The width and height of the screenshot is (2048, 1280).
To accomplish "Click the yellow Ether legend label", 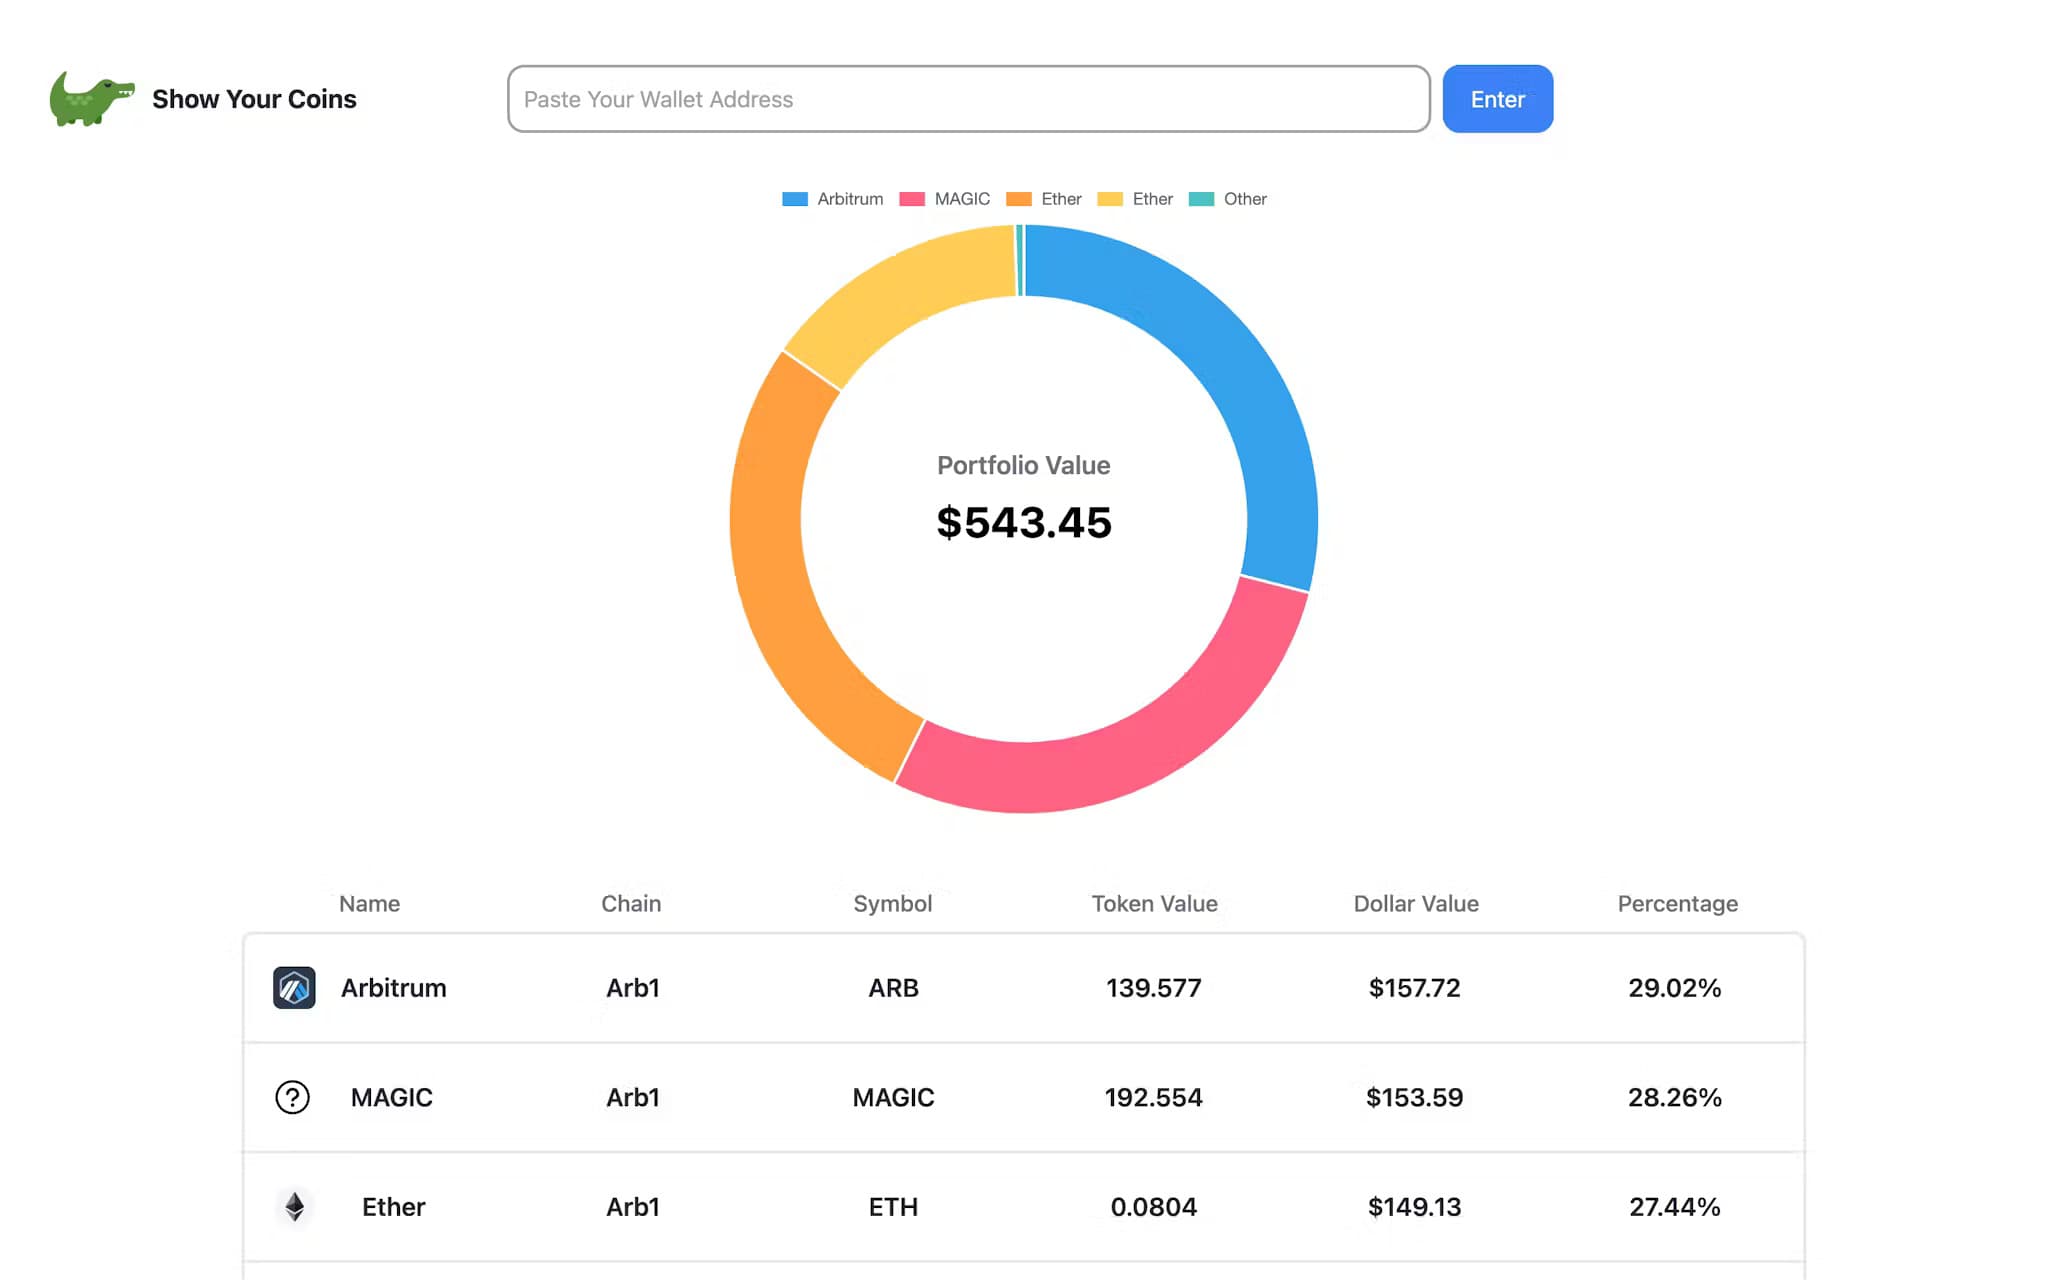I will coord(1152,198).
